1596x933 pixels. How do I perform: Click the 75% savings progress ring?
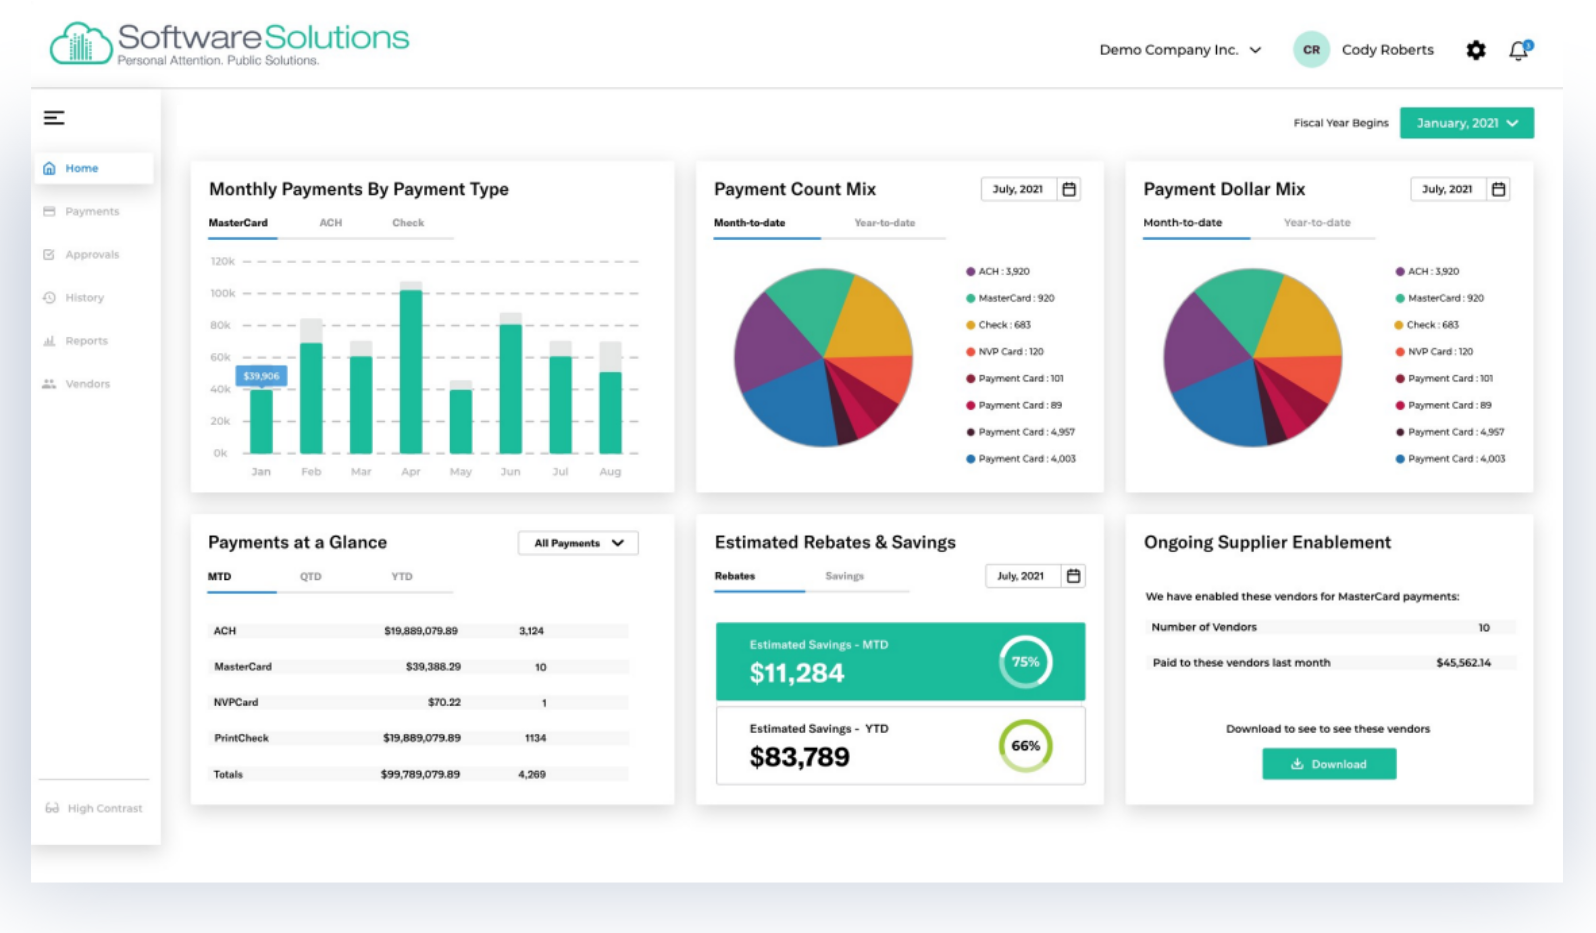(x=1025, y=662)
